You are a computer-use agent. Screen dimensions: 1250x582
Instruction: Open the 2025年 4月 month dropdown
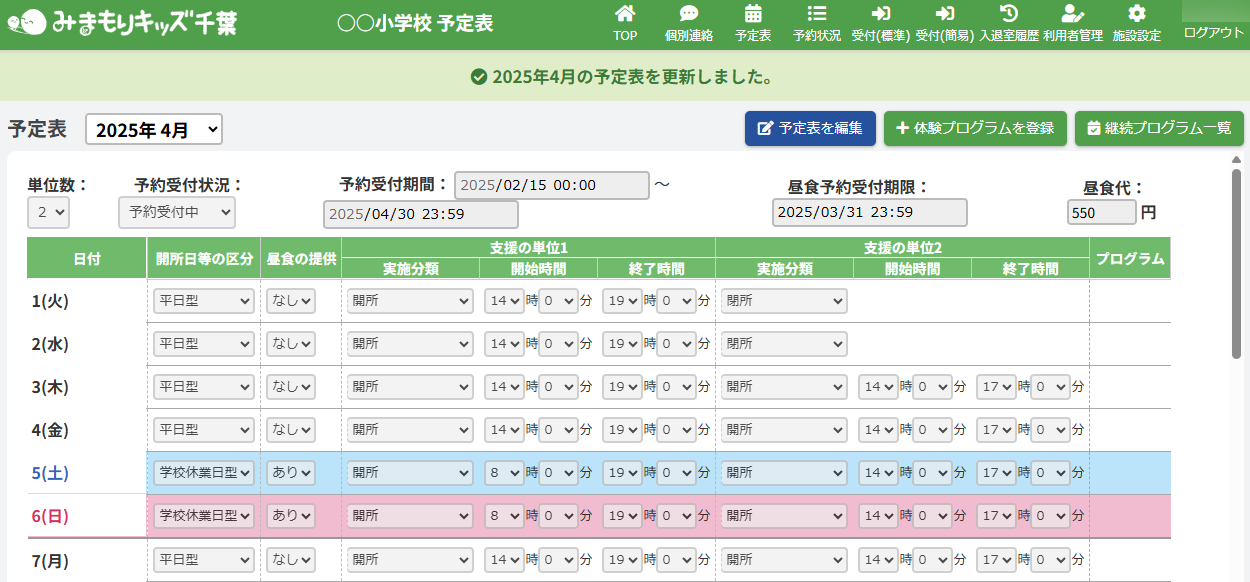(154, 129)
